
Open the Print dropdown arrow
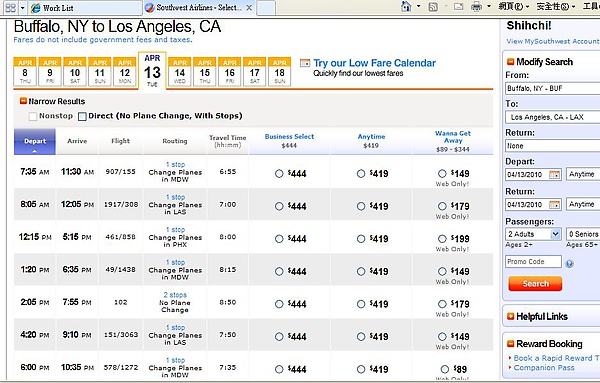pos(489,7)
